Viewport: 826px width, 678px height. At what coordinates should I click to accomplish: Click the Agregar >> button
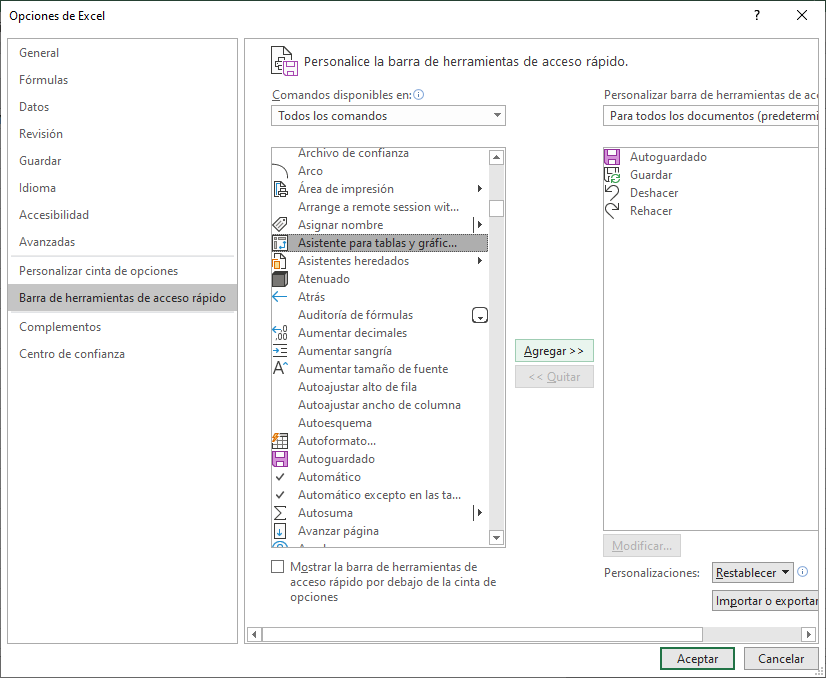point(554,351)
